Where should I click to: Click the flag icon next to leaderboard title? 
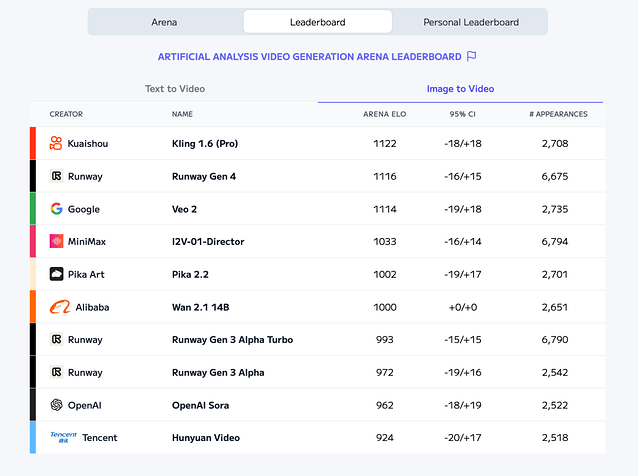pyautogui.click(x=472, y=57)
